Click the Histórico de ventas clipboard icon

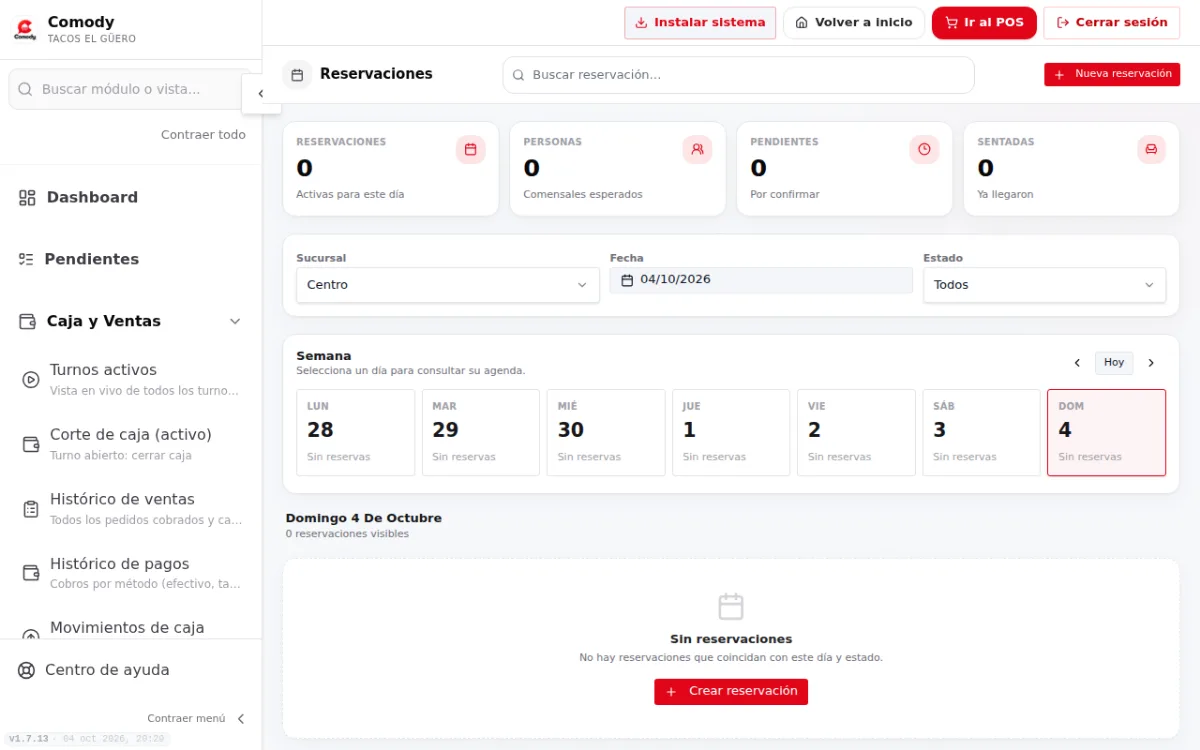(31, 508)
